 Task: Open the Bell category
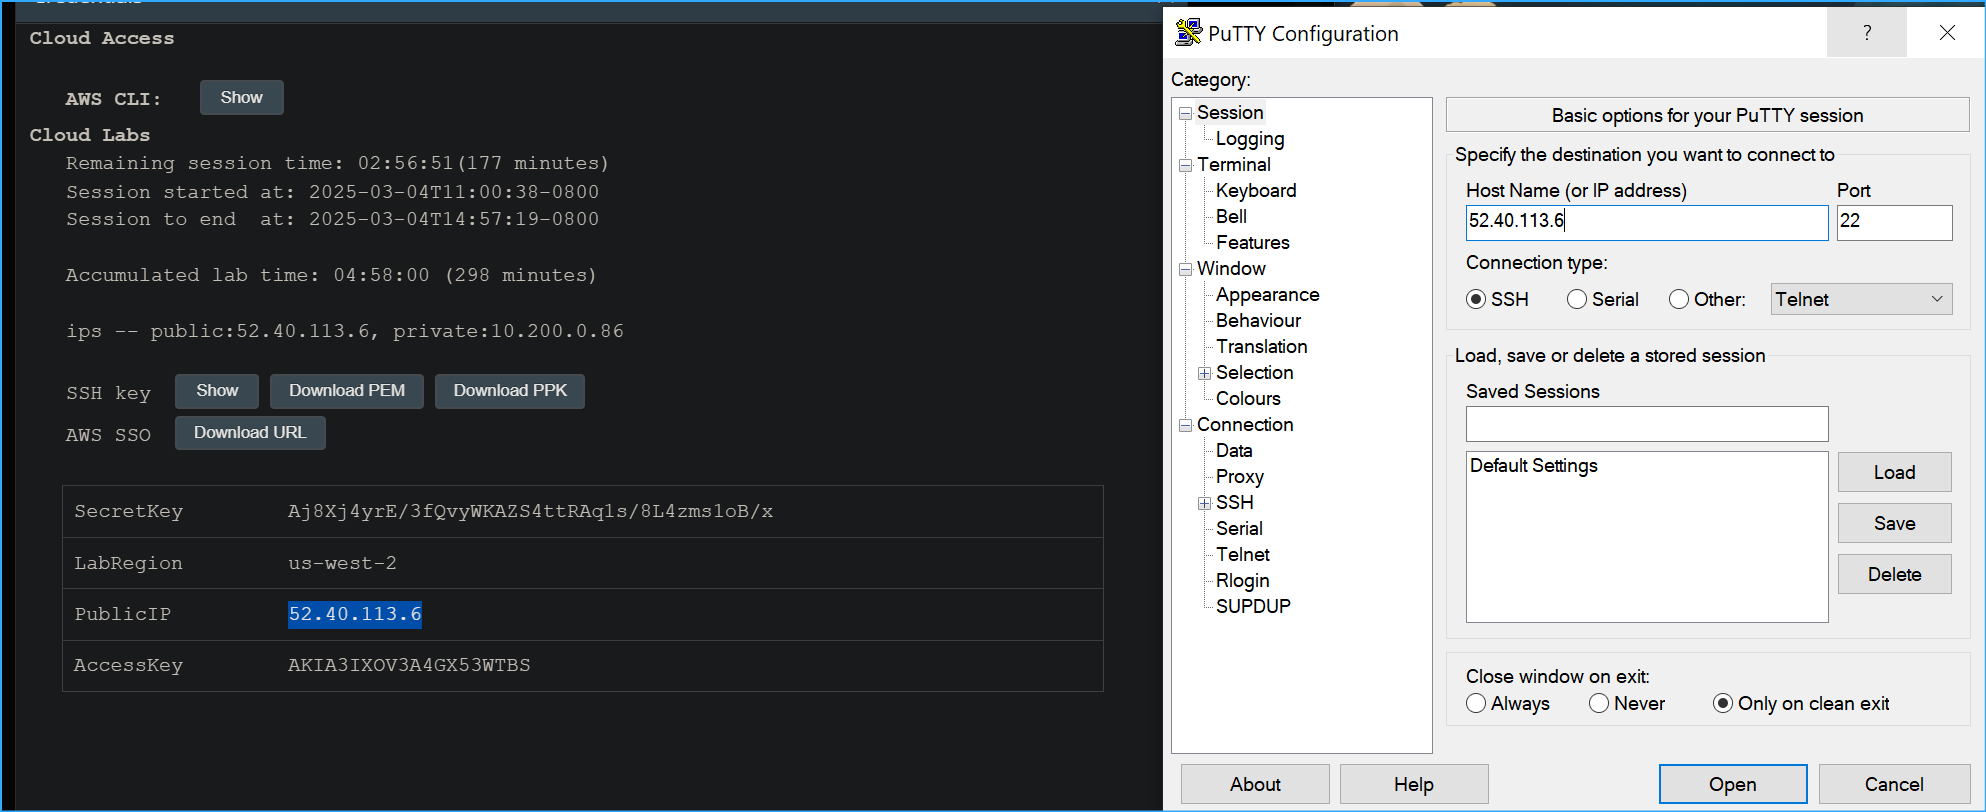pos(1231,216)
